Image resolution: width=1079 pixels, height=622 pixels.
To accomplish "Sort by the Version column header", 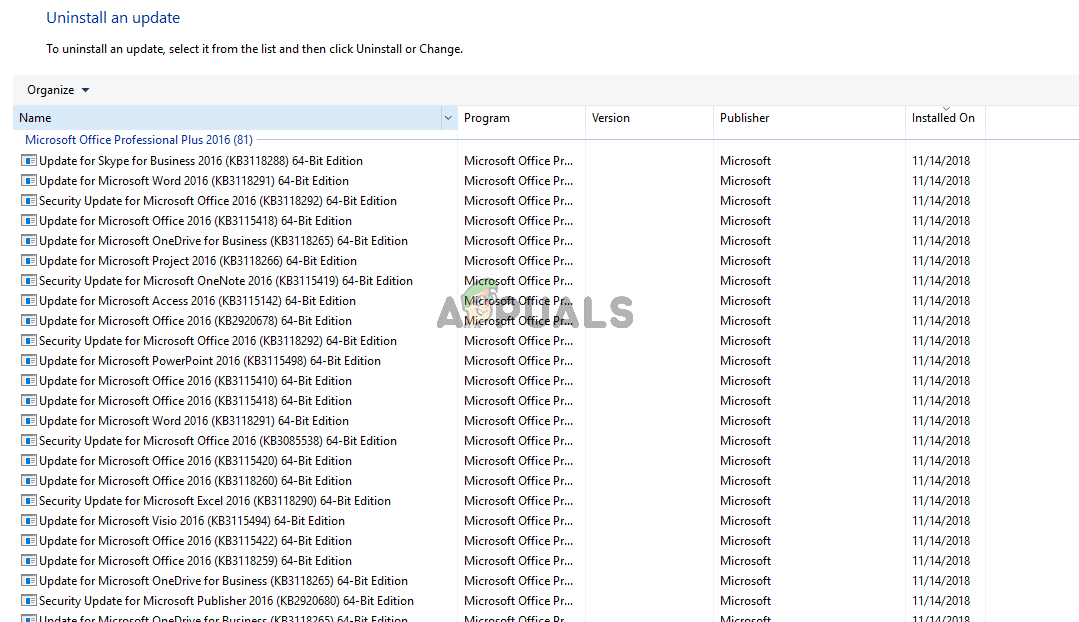I will click(x=649, y=118).
